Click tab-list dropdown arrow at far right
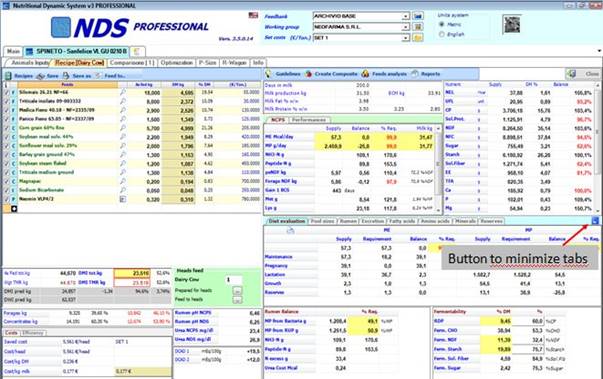 point(599,51)
